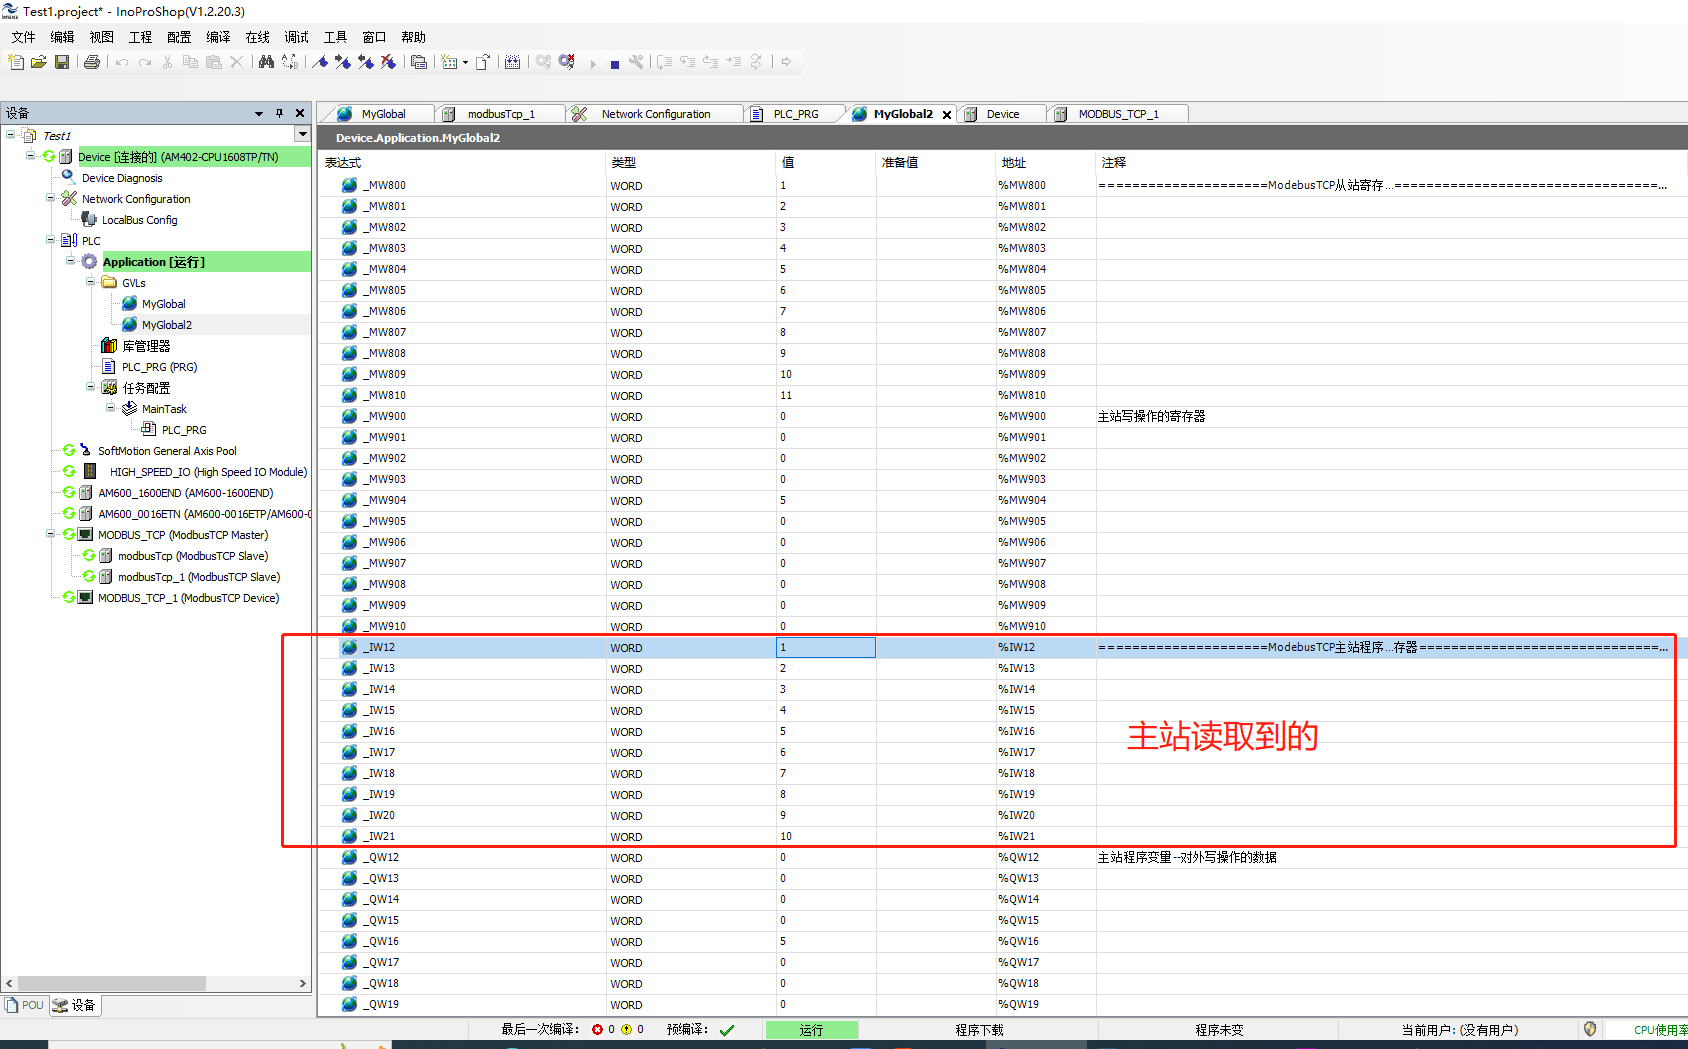Collapse the Device node
The image size is (1688, 1049).
[x=30, y=155]
